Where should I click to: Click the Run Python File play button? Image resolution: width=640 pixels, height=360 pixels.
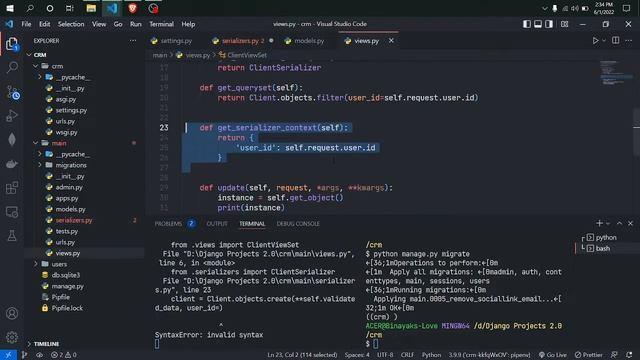coord(596,40)
